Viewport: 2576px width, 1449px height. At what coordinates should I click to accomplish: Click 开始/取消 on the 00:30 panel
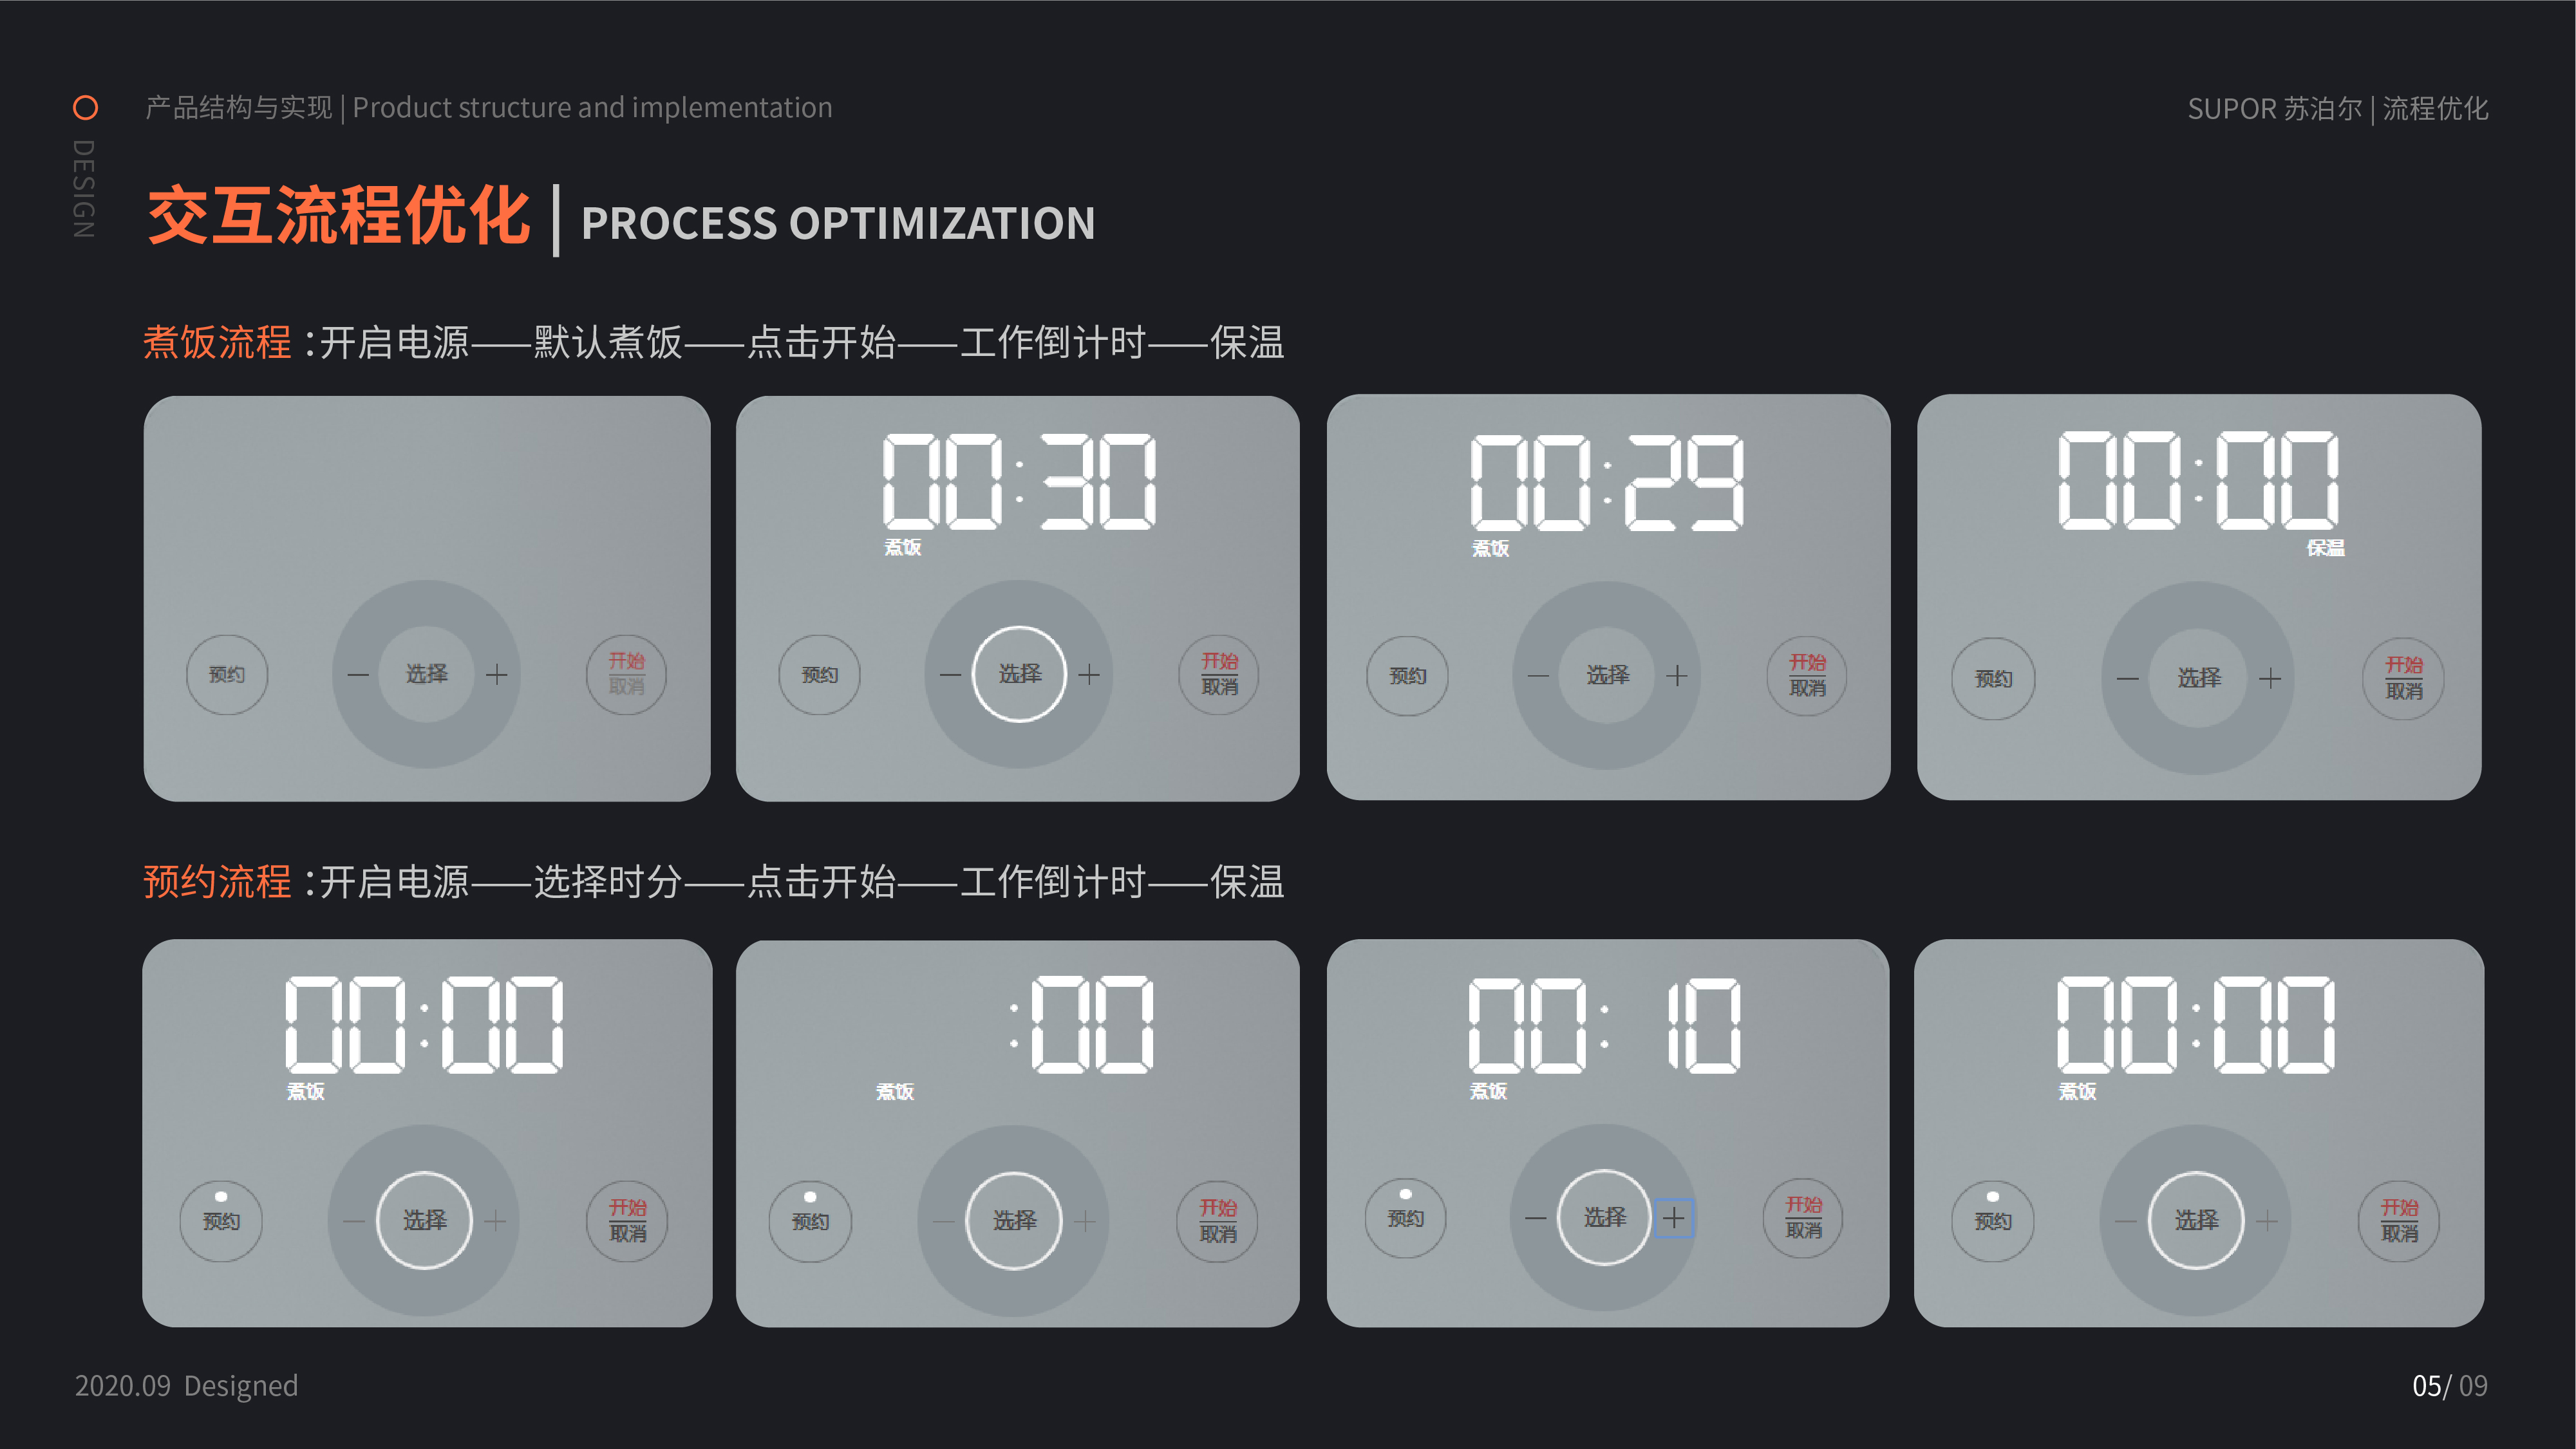tap(1219, 675)
